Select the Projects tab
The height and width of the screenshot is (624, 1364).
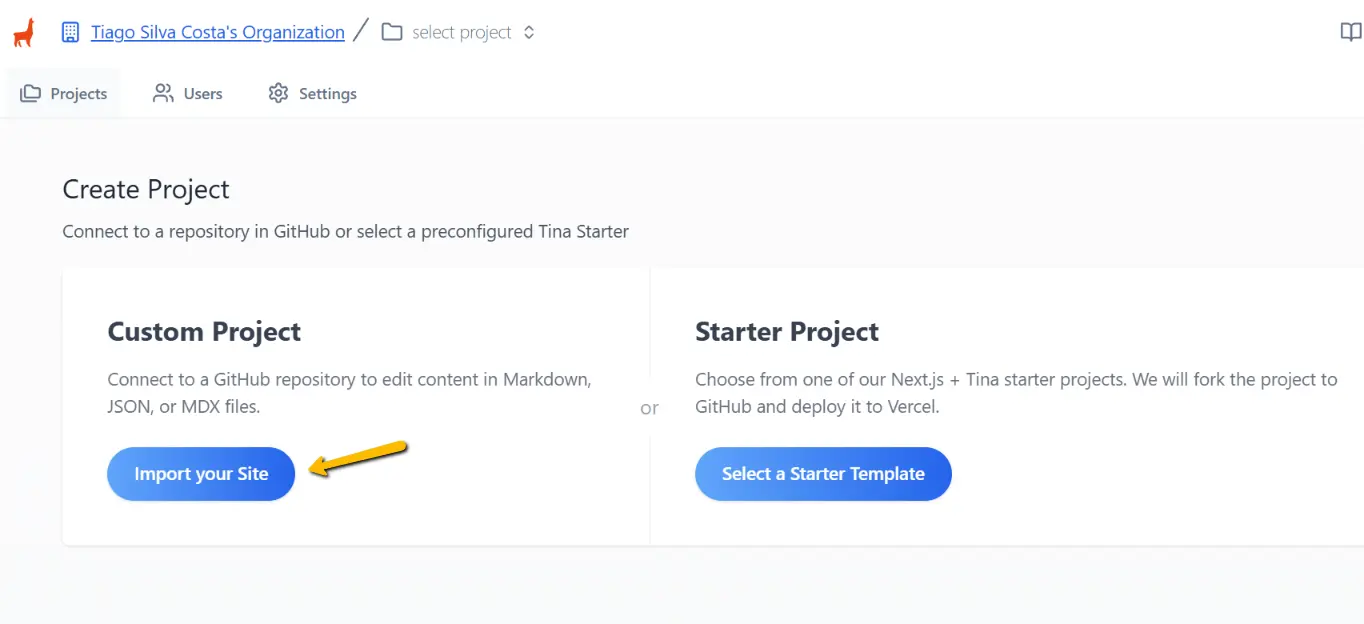click(x=78, y=93)
